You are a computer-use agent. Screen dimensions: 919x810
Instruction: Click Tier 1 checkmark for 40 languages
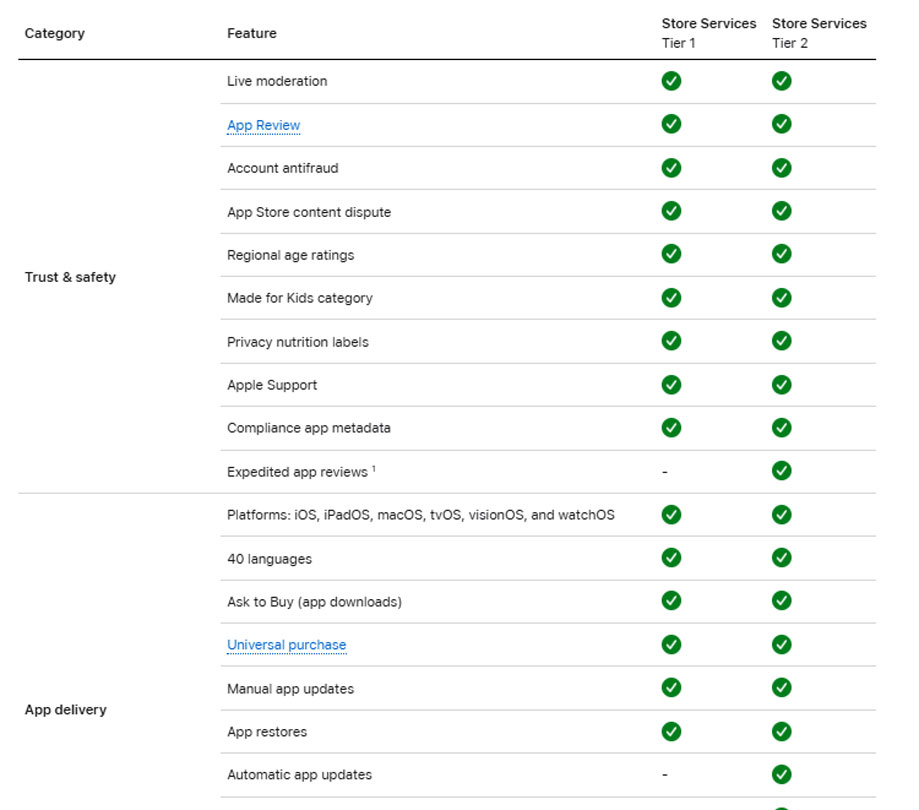[671, 558]
